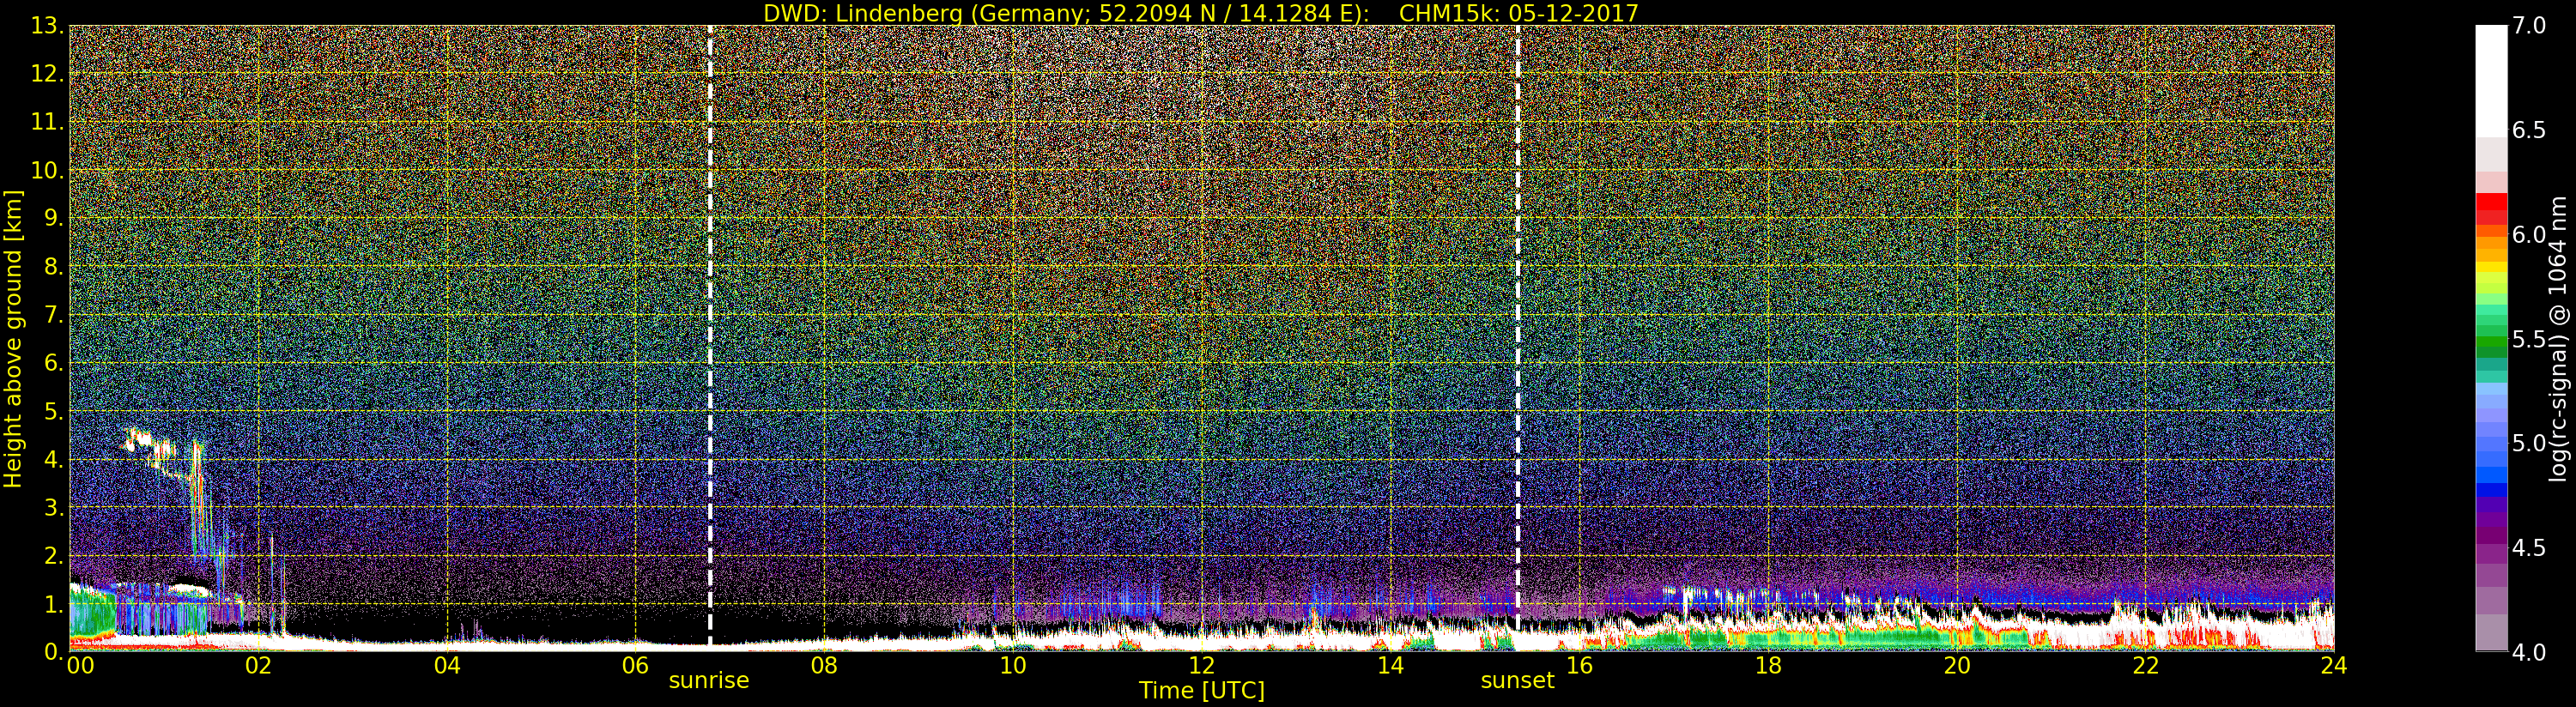Click the time axis tick '08'

(824, 666)
